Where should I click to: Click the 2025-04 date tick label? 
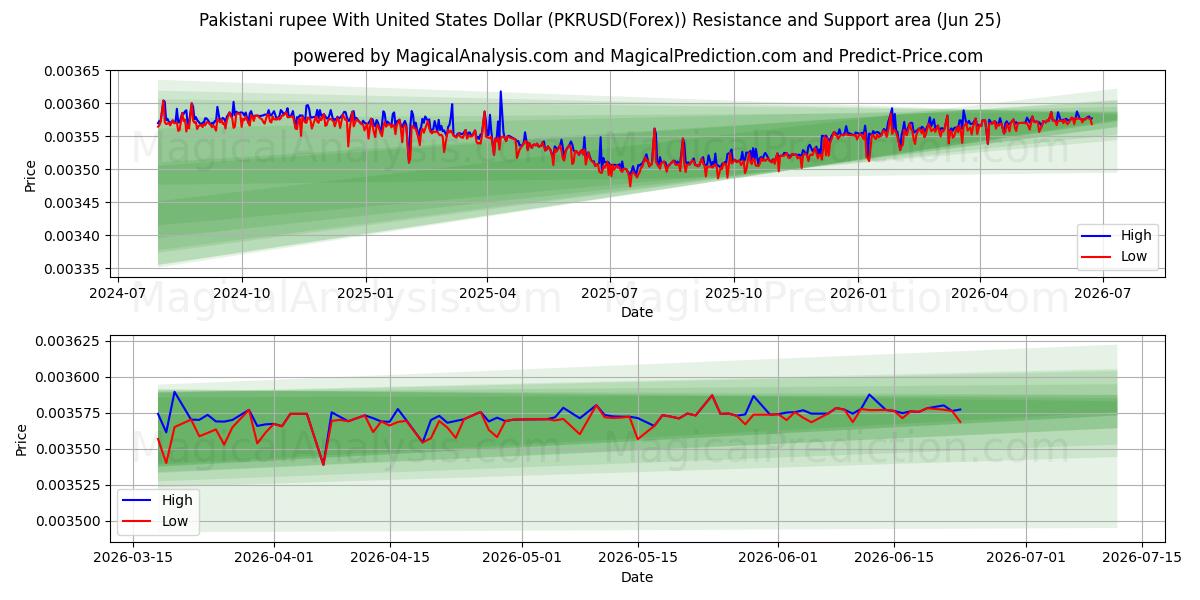click(x=487, y=294)
